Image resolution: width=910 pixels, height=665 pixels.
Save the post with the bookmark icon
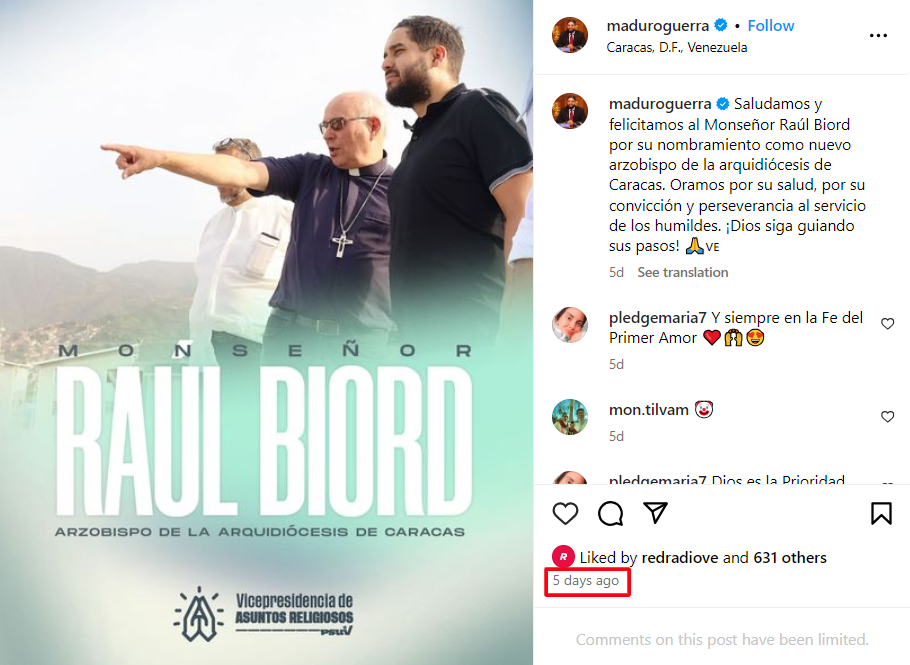pos(881,514)
